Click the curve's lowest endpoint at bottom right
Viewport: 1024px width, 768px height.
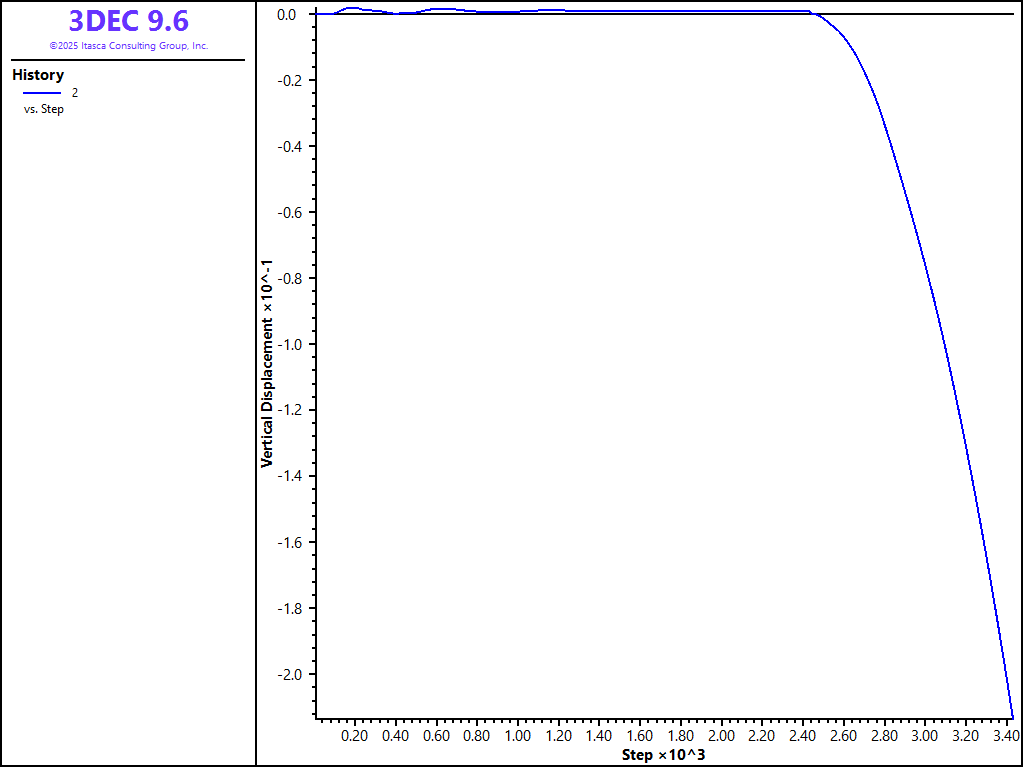(x=1012, y=716)
